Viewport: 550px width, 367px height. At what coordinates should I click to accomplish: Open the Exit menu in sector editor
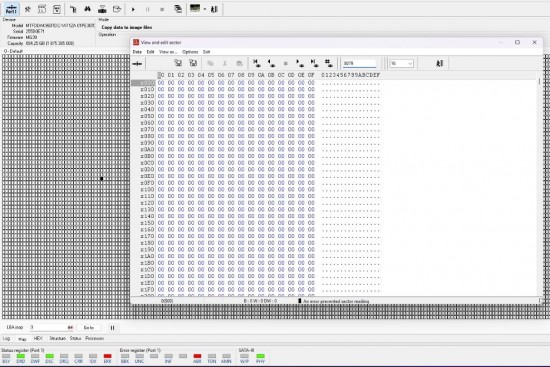pos(206,52)
